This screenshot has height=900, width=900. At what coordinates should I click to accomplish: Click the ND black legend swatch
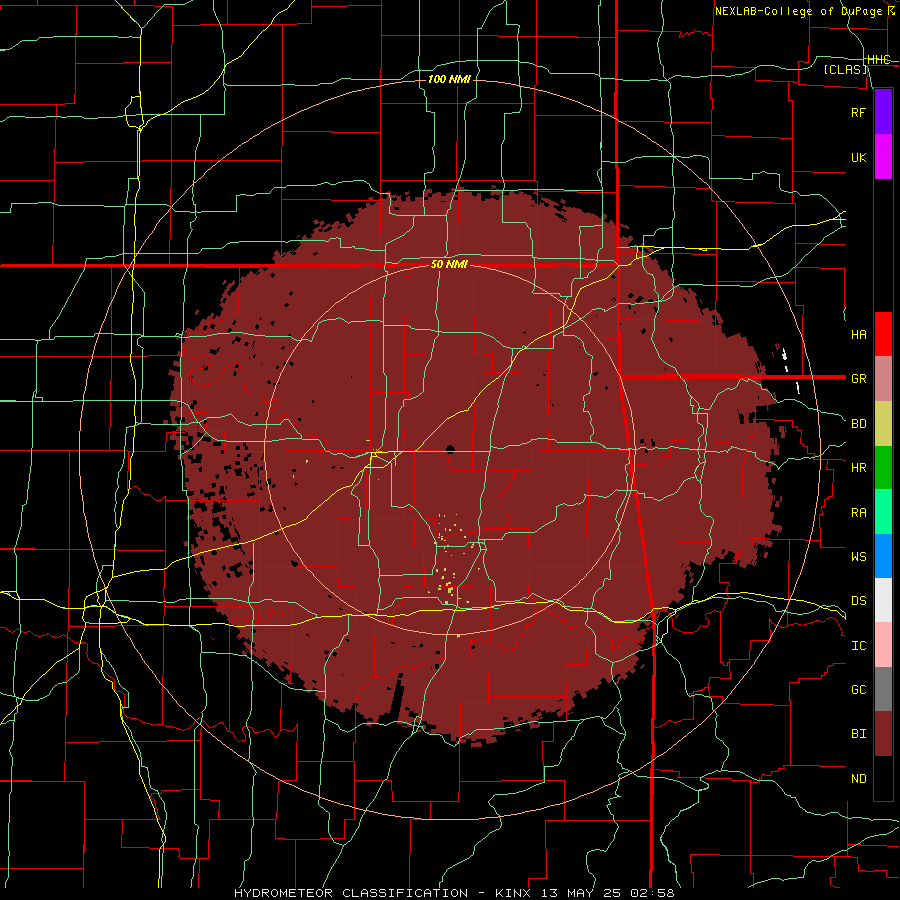point(883,778)
